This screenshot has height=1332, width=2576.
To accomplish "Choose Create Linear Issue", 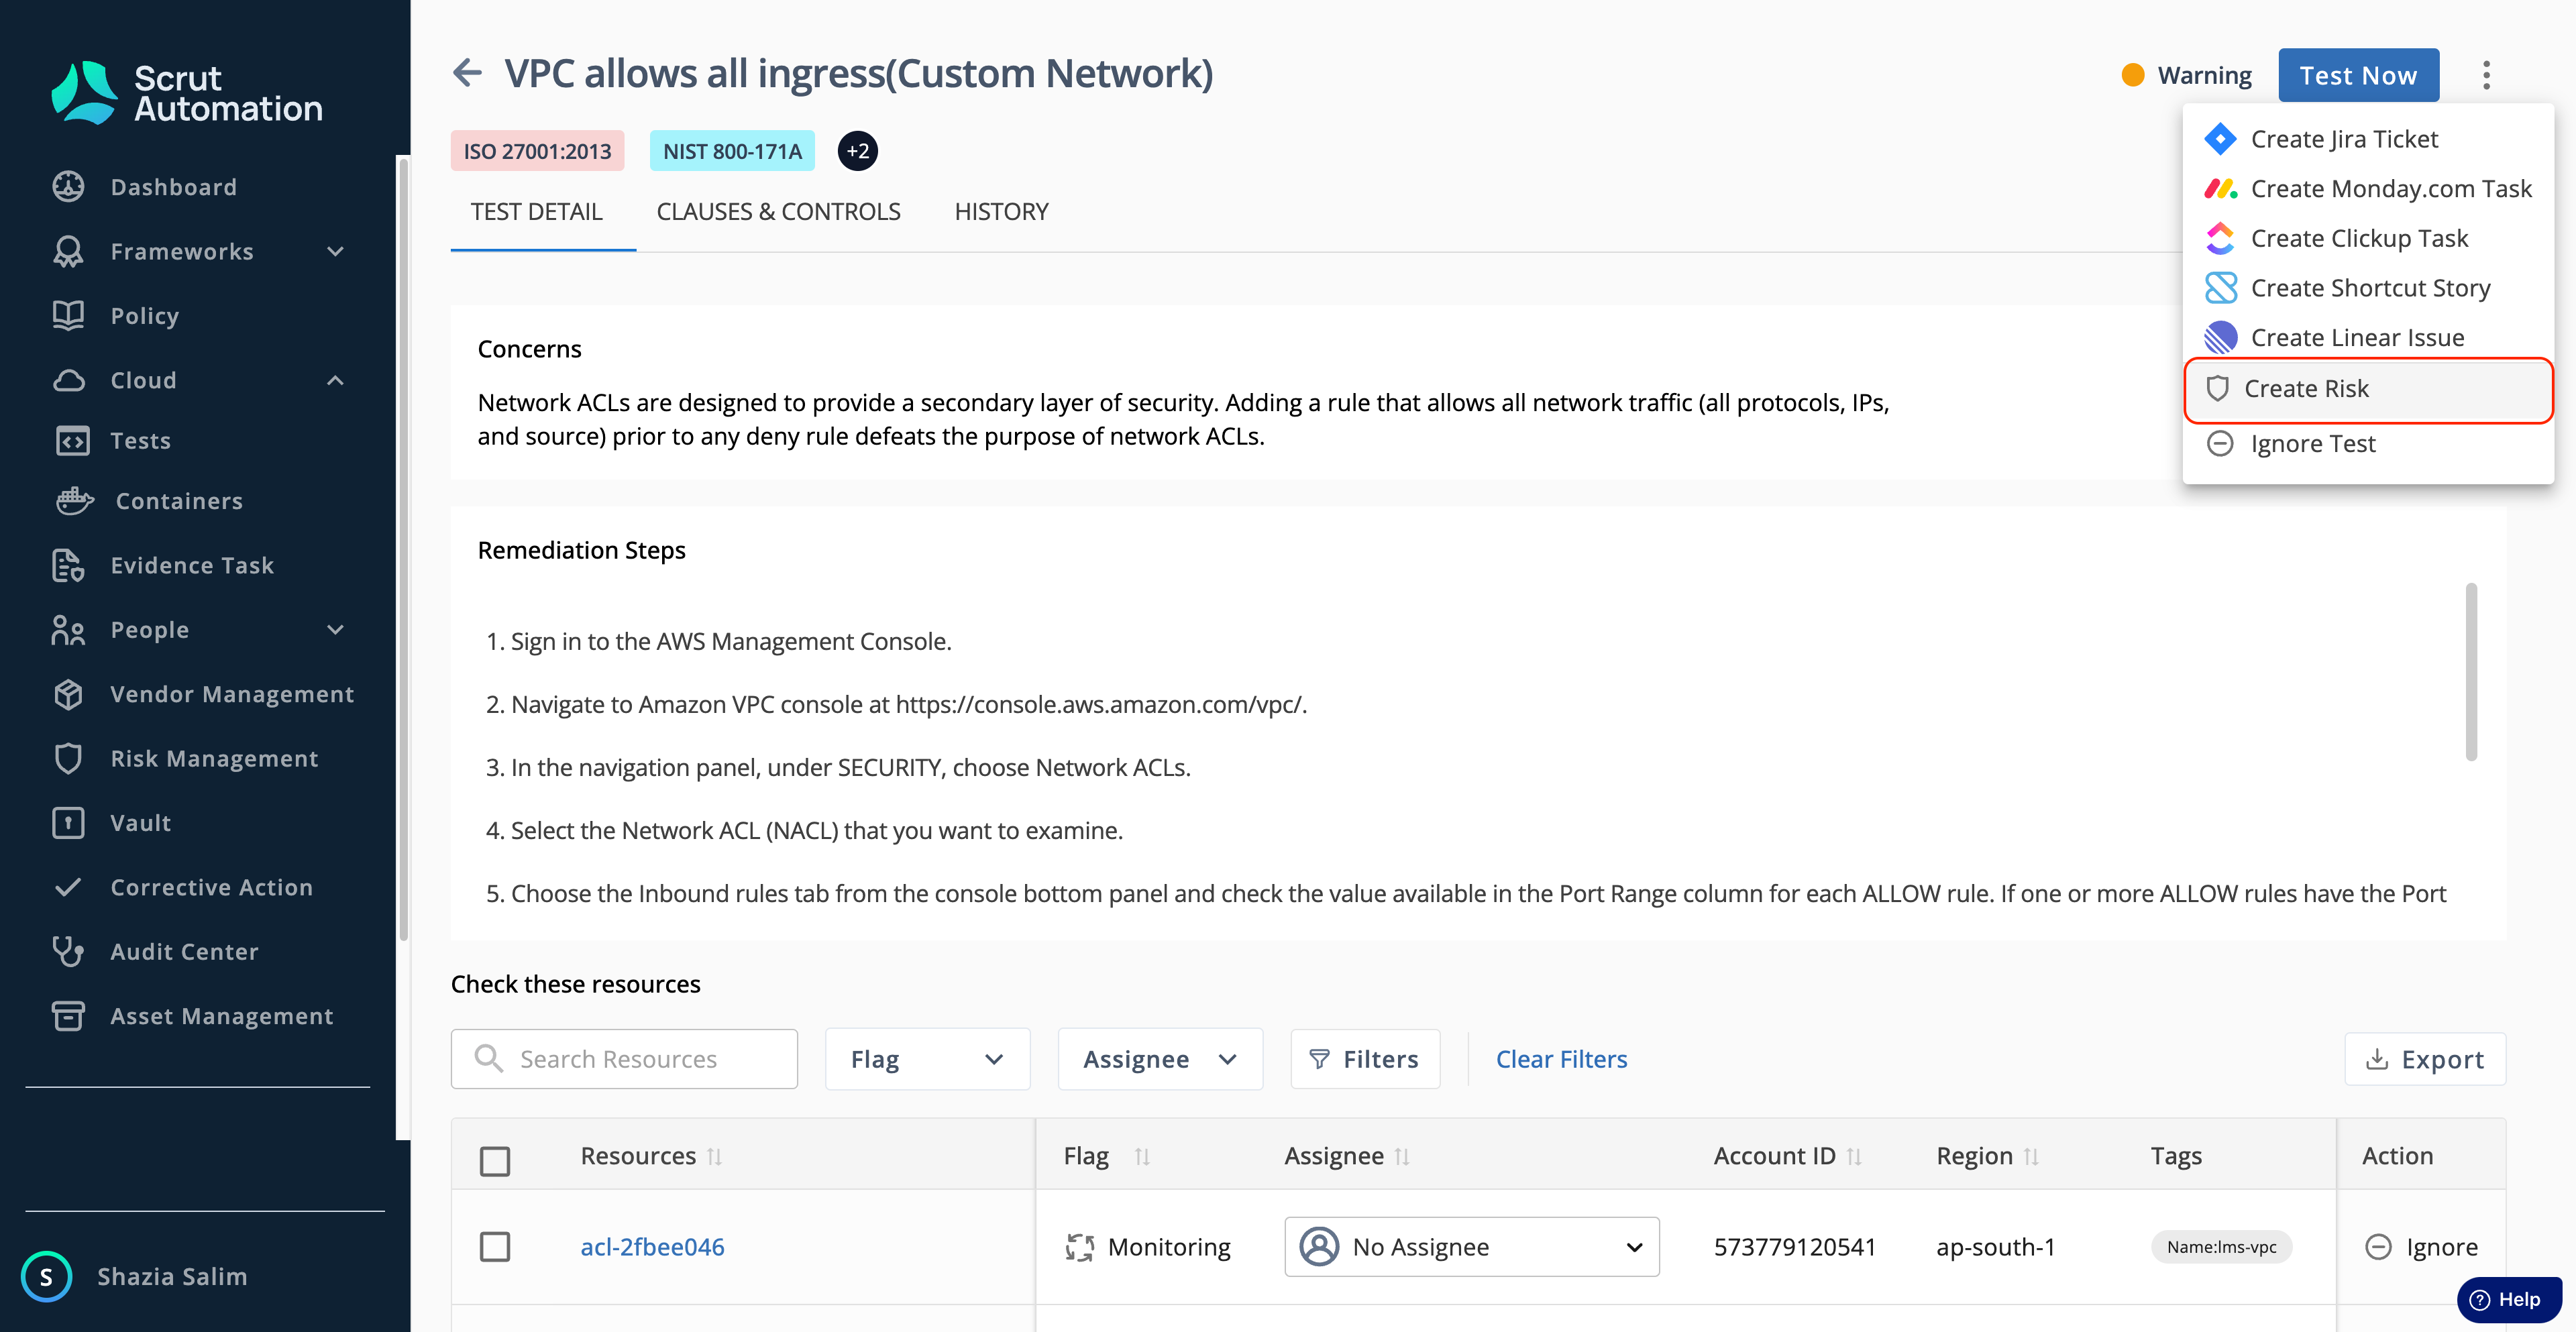I will point(2368,338).
